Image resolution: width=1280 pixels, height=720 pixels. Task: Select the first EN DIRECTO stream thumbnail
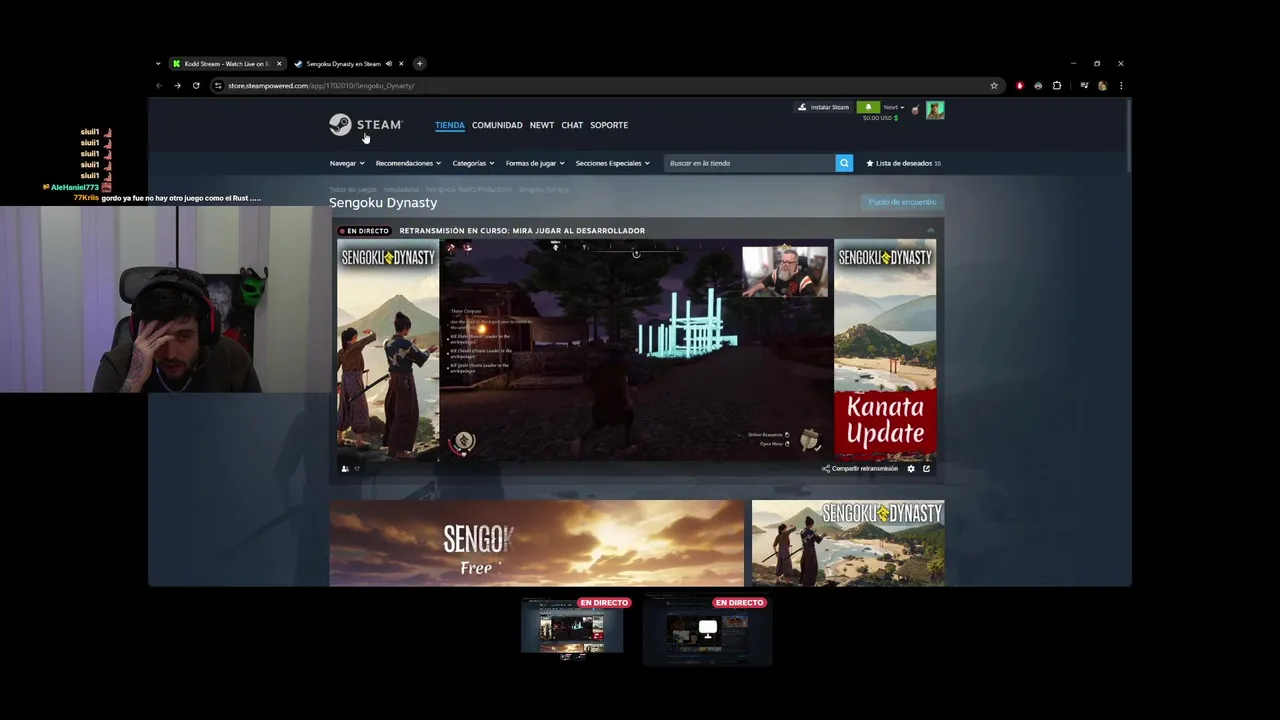pos(572,628)
